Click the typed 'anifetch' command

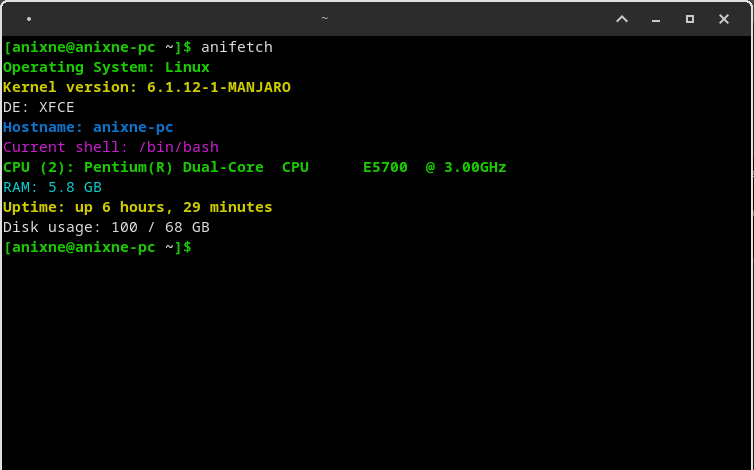pos(237,47)
